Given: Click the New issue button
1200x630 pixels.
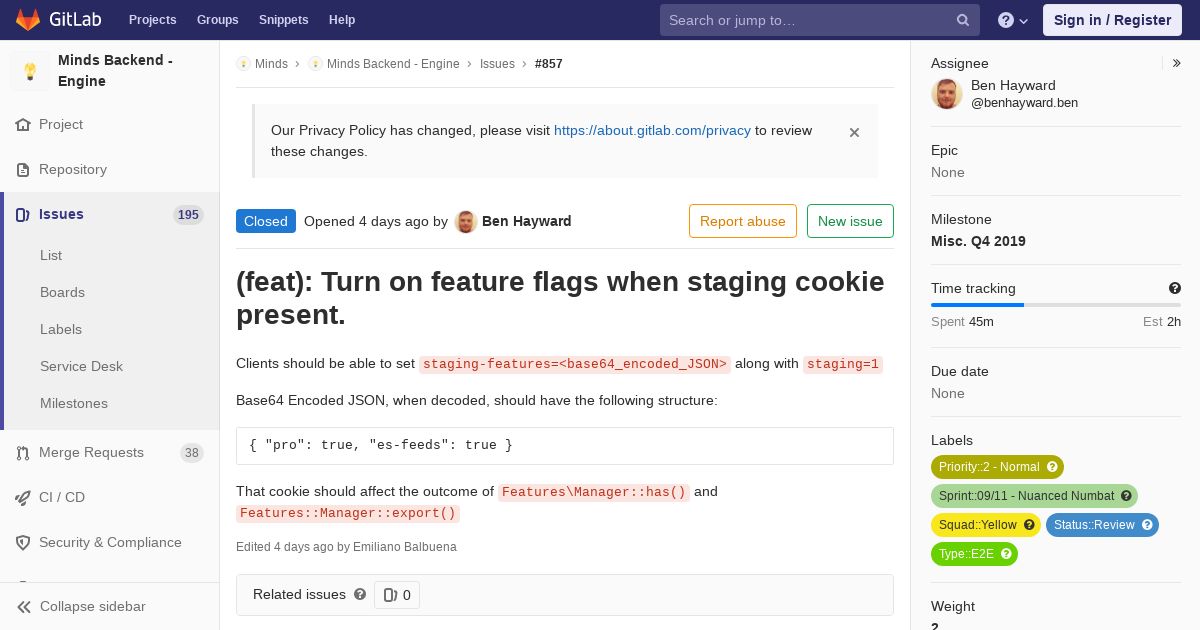Looking at the screenshot, I should point(850,221).
